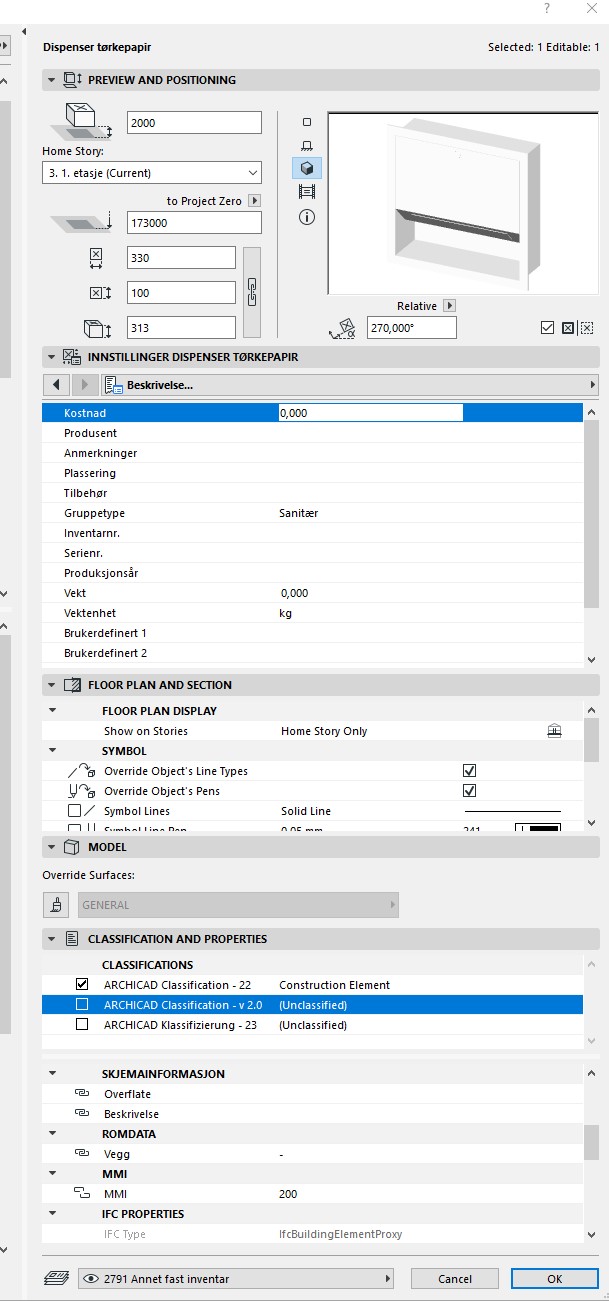Open the object info preview icon
This screenshot has width=609, height=1301.
307,217
